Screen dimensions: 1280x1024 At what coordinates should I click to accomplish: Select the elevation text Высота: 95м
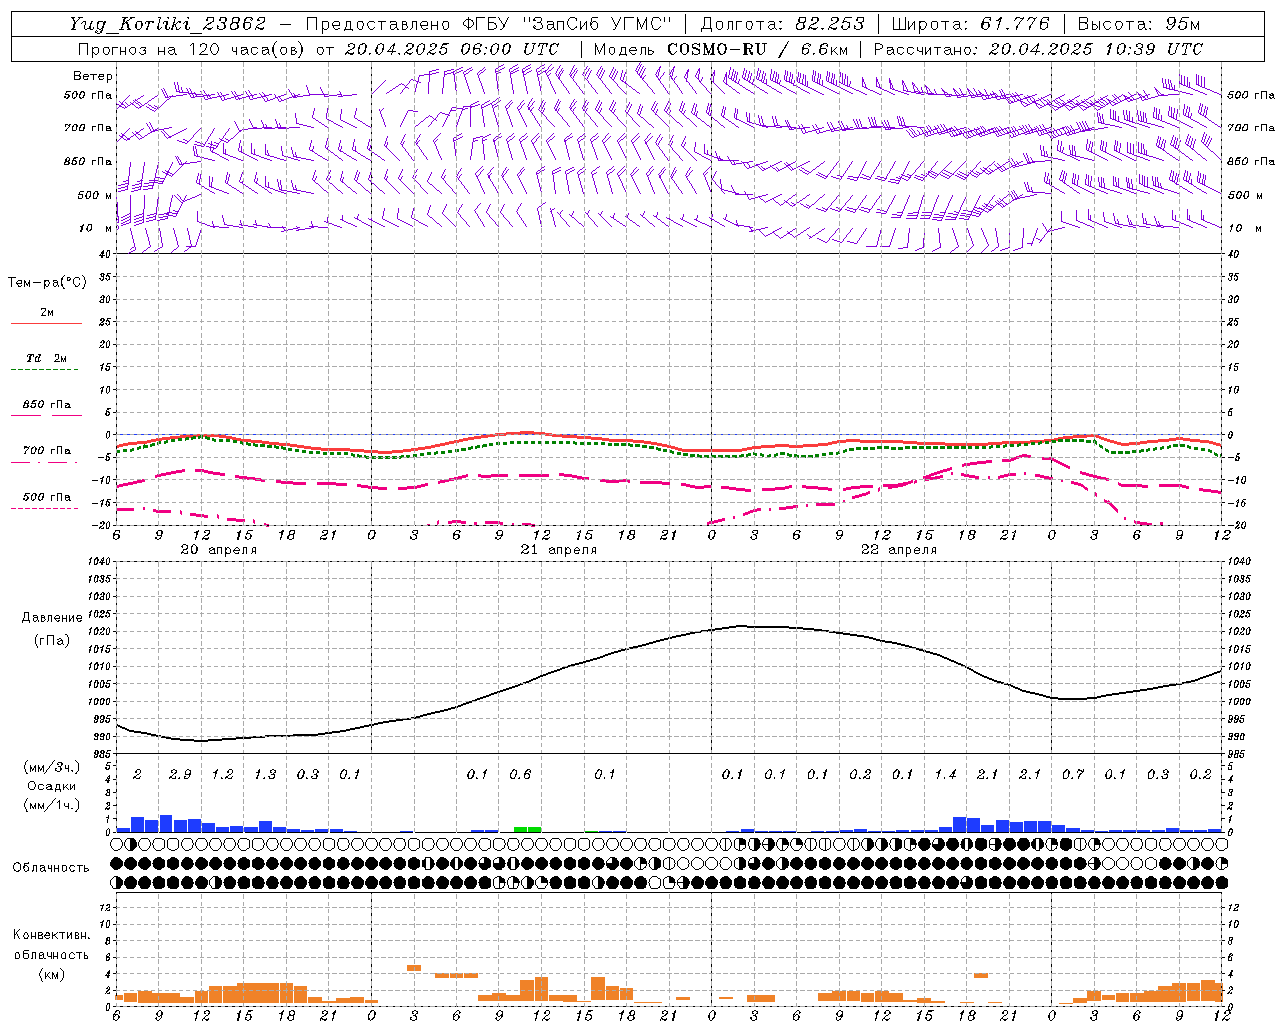tap(1138, 24)
